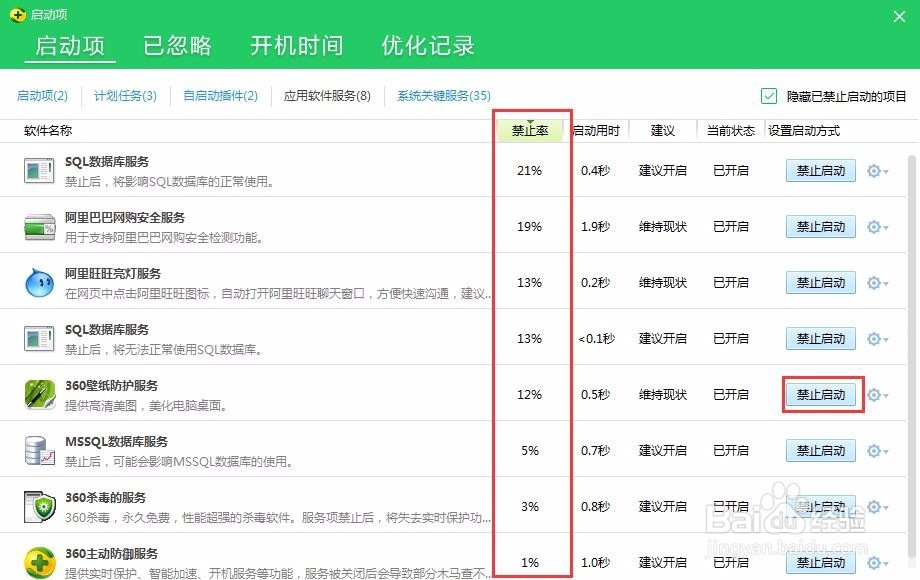Click the 360杀毒的服务 shield icon
The width and height of the screenshot is (920, 580).
[x=39, y=507]
